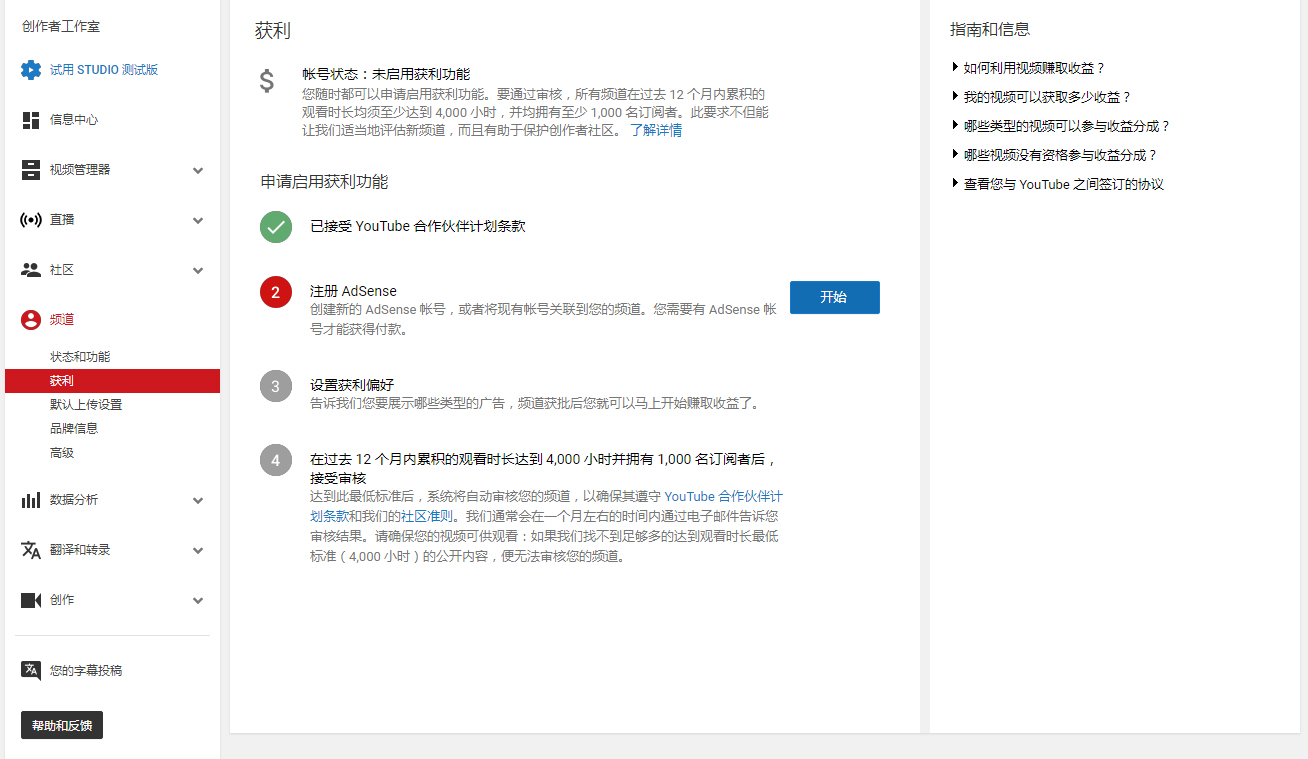This screenshot has height=759, width=1308.
Task: Click the subtitle contributions icon beside 您的字幕投稿
Action: click(31, 670)
